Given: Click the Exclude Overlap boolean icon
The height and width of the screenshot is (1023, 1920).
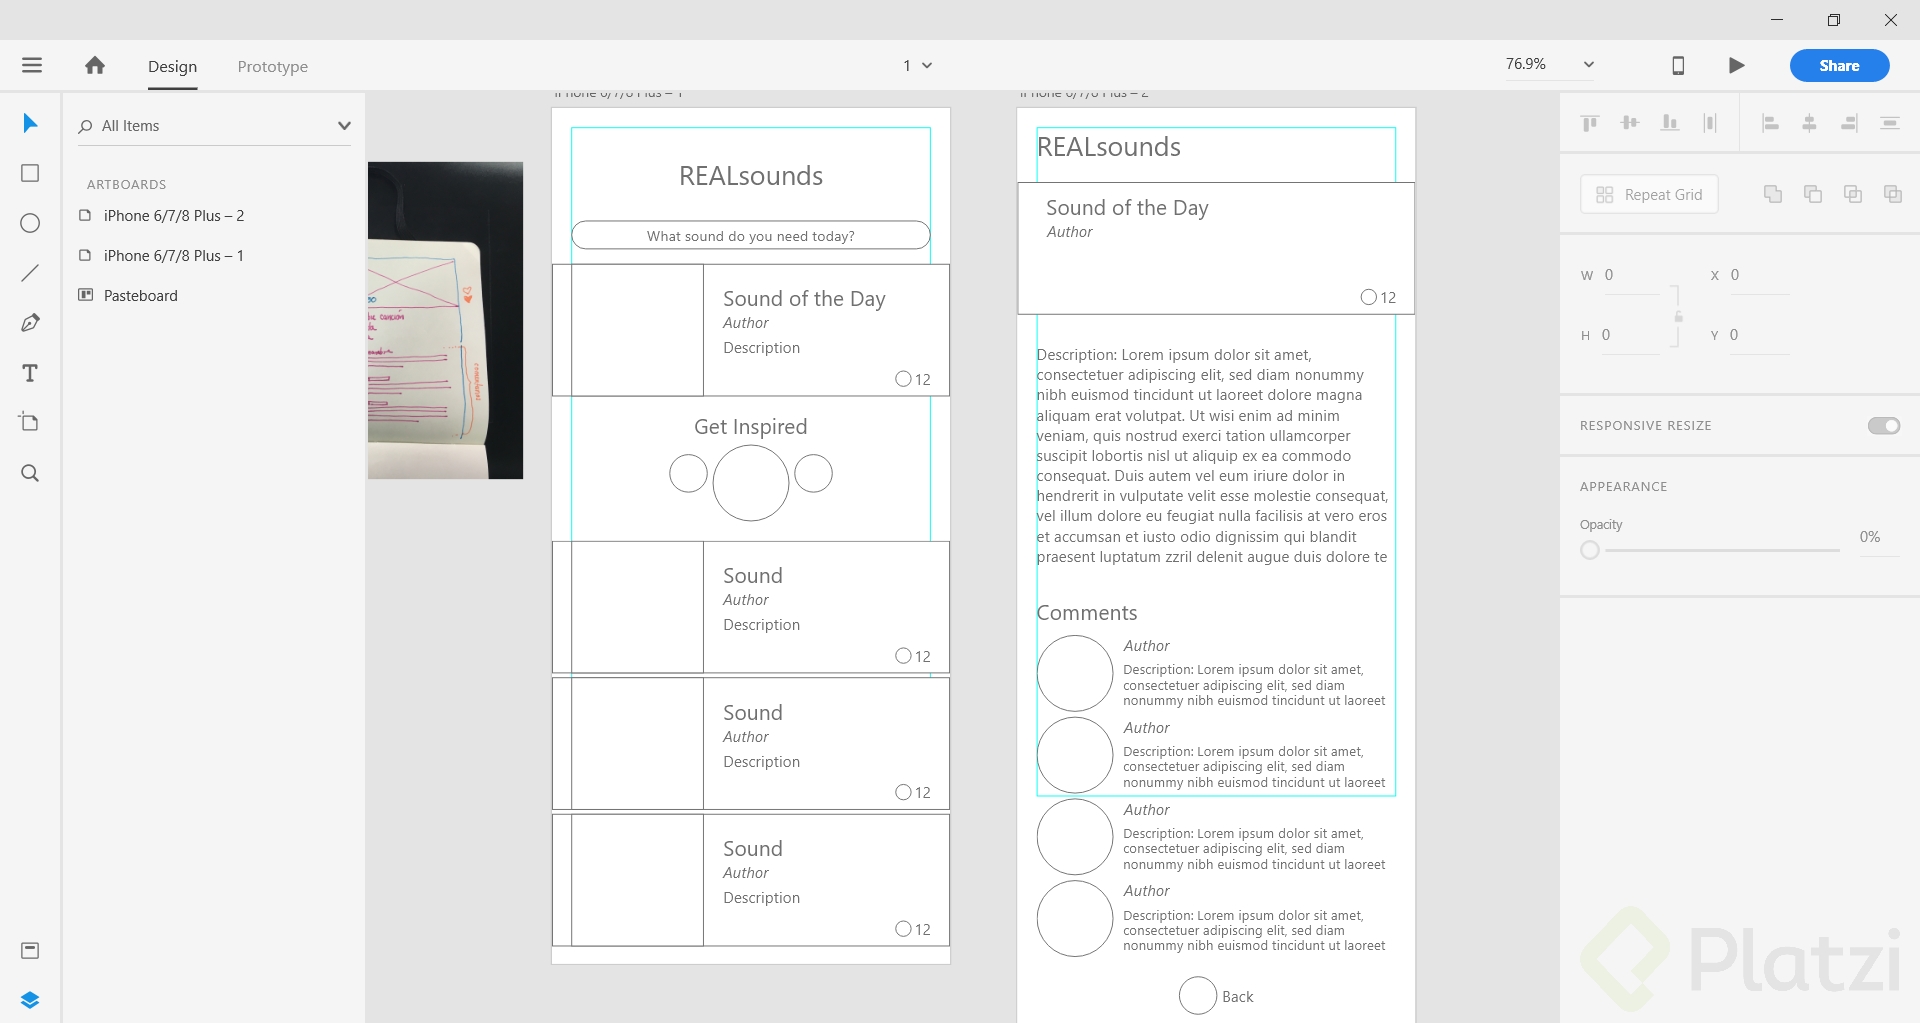Looking at the screenshot, I should click(1893, 194).
